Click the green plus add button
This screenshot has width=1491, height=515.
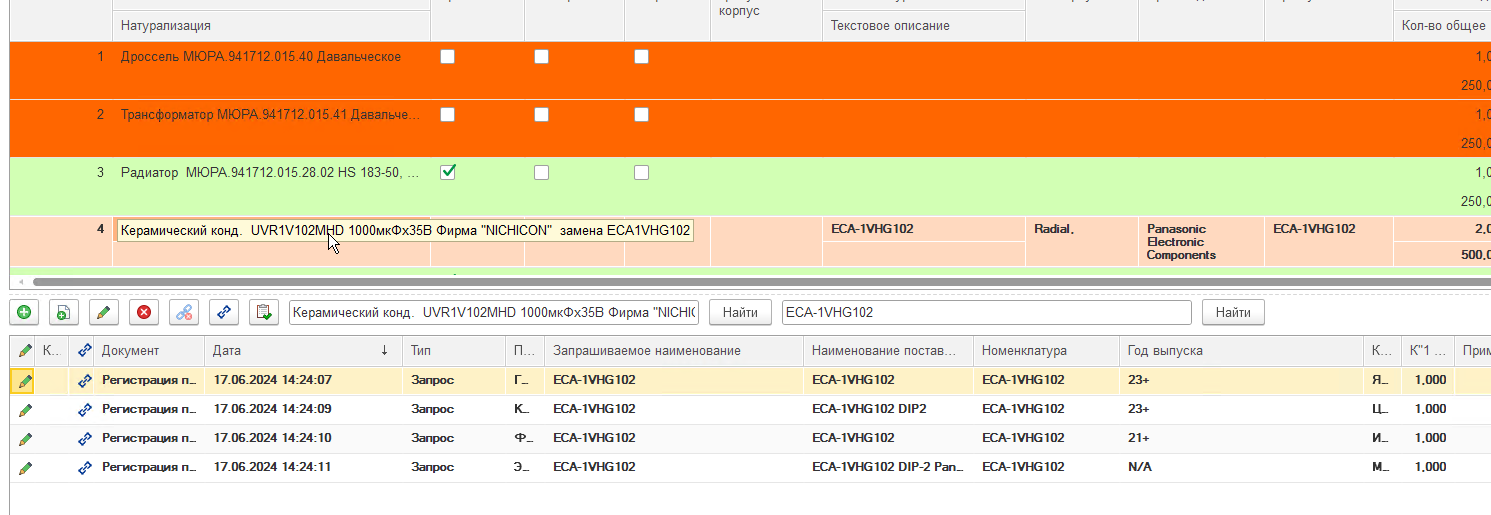(24, 313)
